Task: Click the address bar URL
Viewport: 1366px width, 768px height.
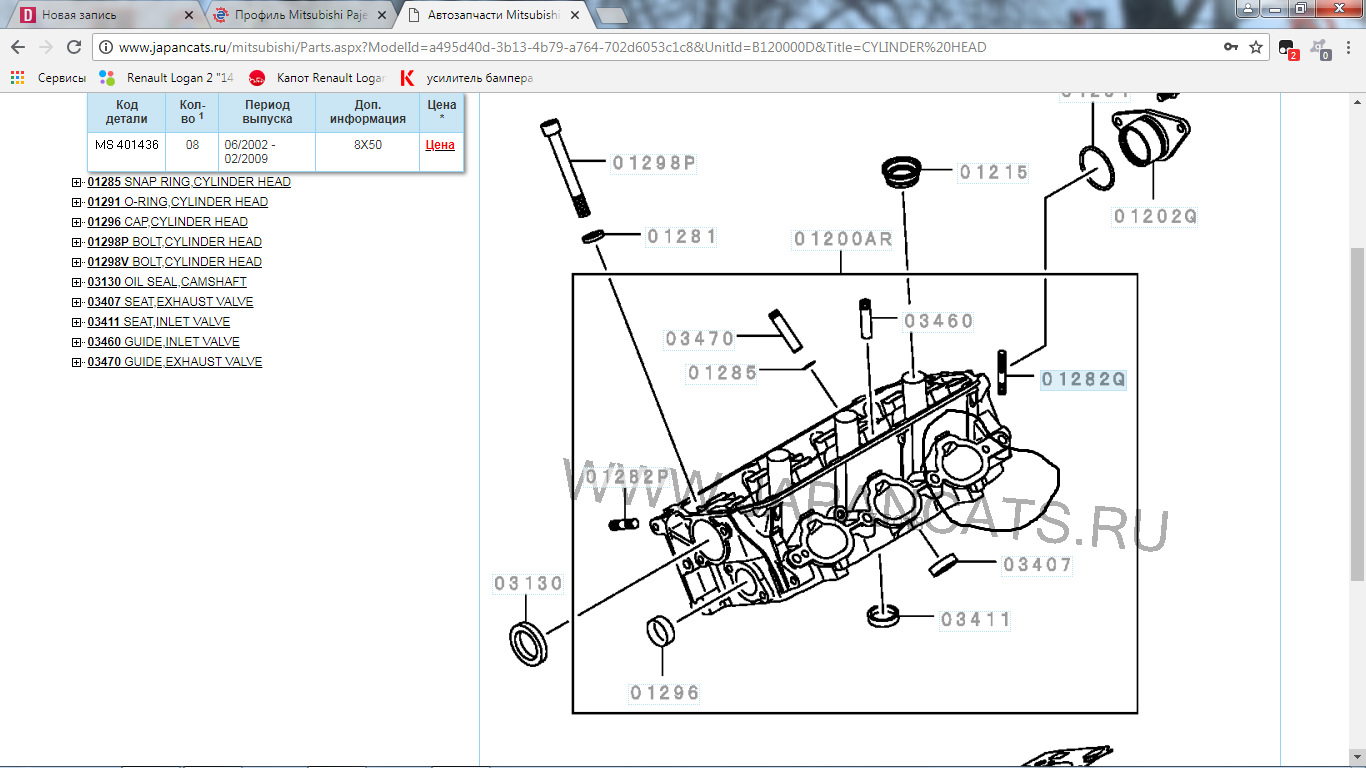Action: click(x=552, y=47)
